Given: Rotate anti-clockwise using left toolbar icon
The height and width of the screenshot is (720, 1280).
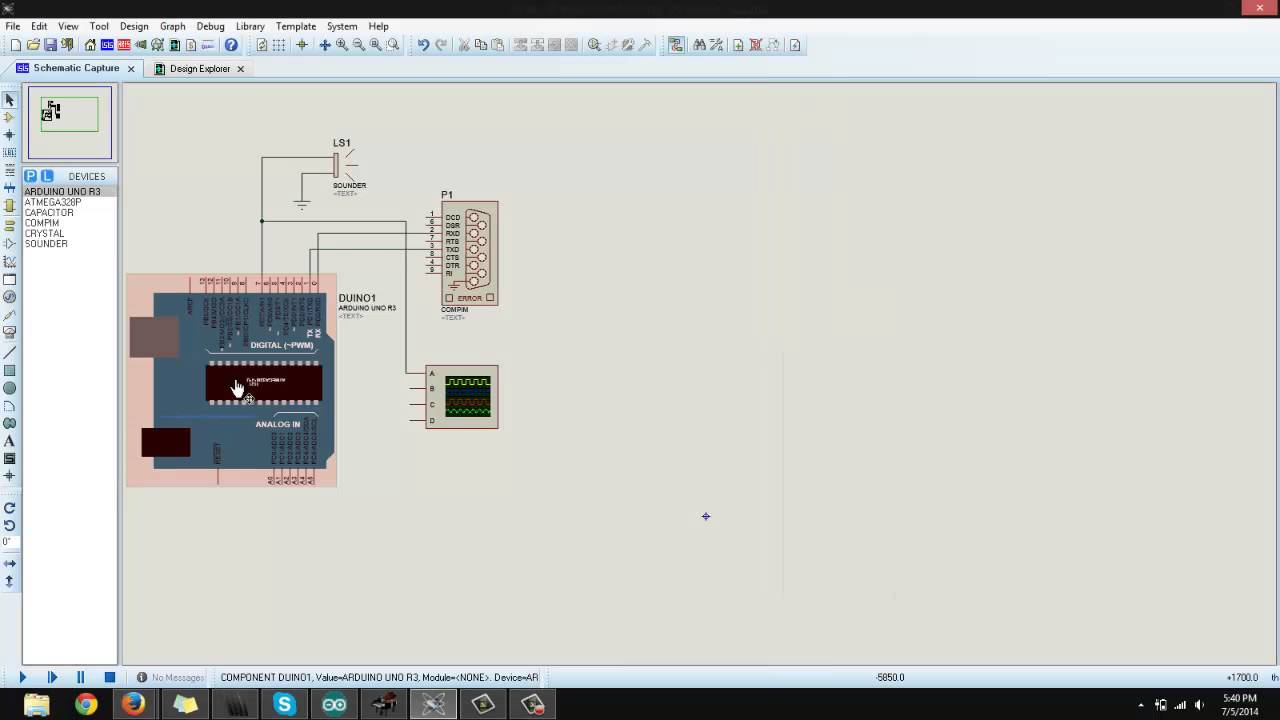Looking at the screenshot, I should click(x=10, y=525).
